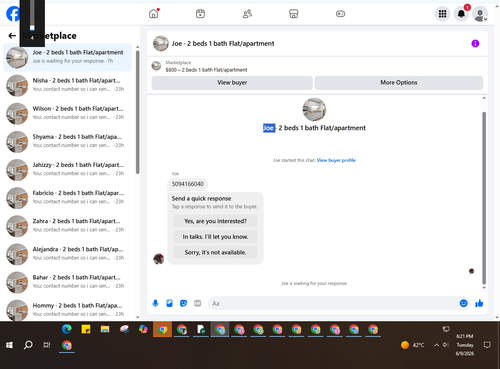Open Sticky Notes from the taskbar

click(86, 329)
